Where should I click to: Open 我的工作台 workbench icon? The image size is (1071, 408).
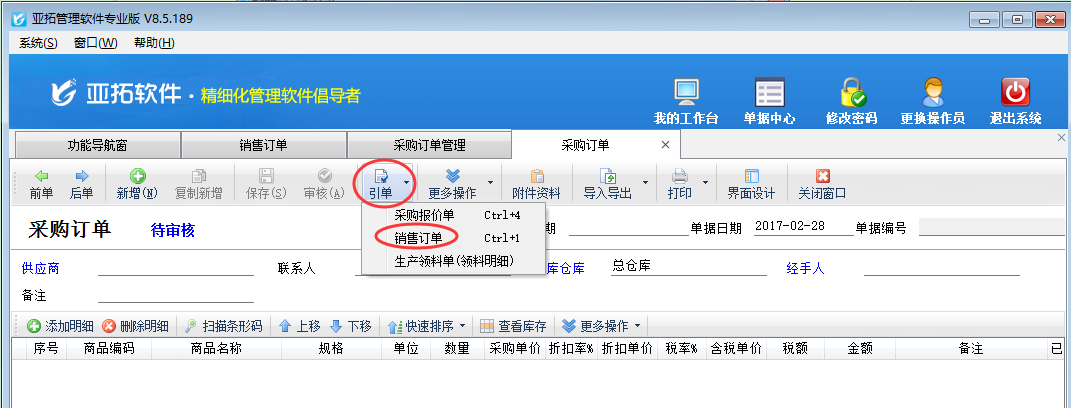tap(686, 100)
